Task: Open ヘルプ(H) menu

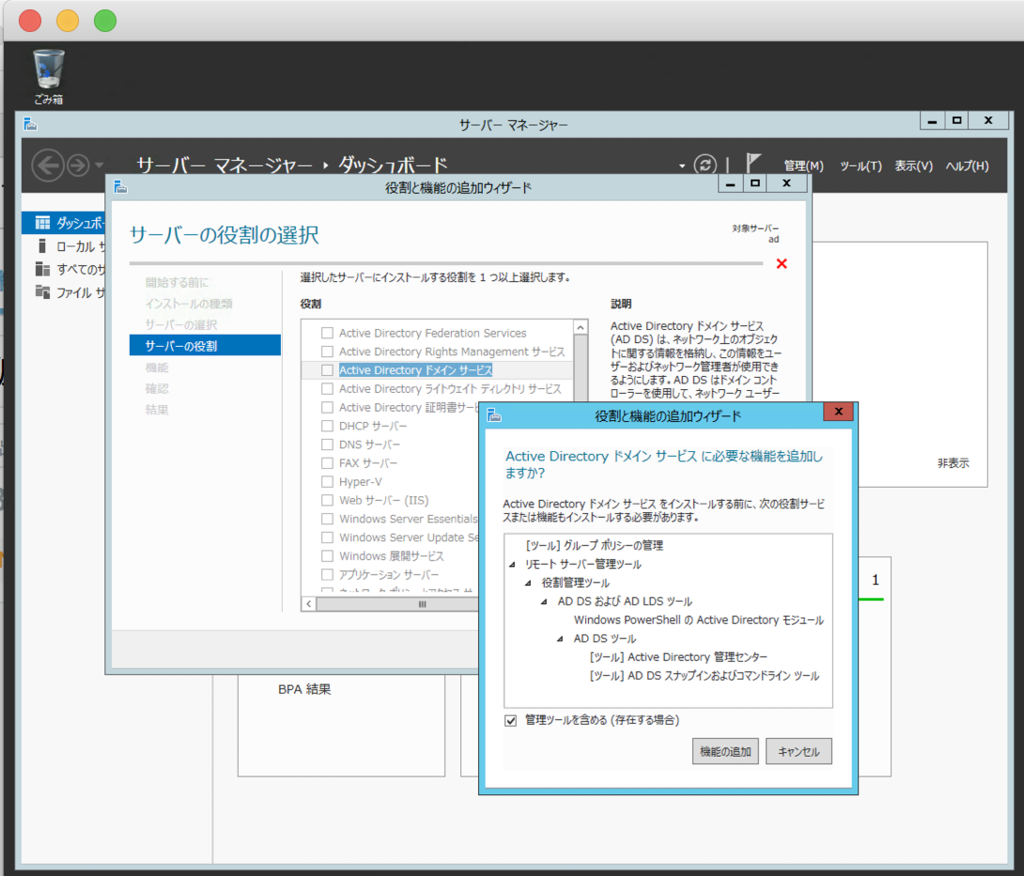Action: (967, 166)
